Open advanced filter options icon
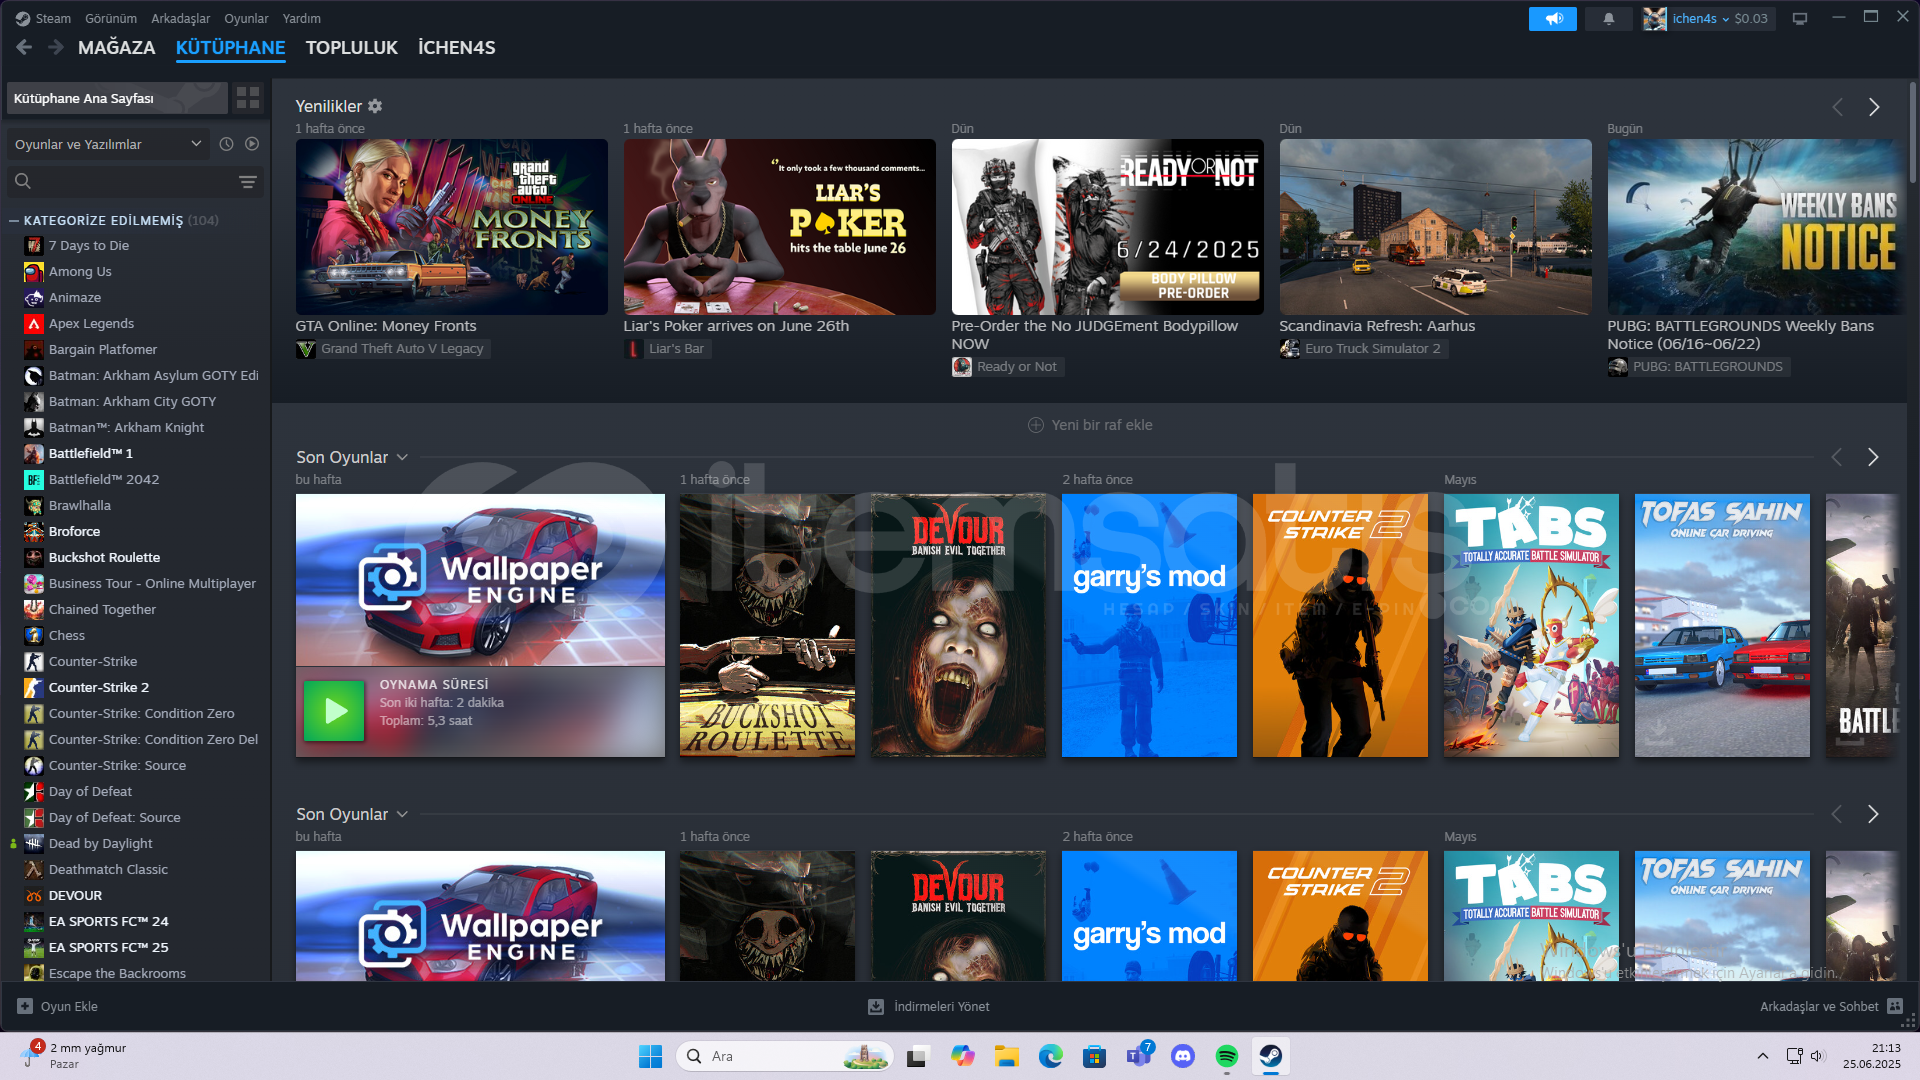This screenshot has height=1080, width=1920. click(247, 182)
